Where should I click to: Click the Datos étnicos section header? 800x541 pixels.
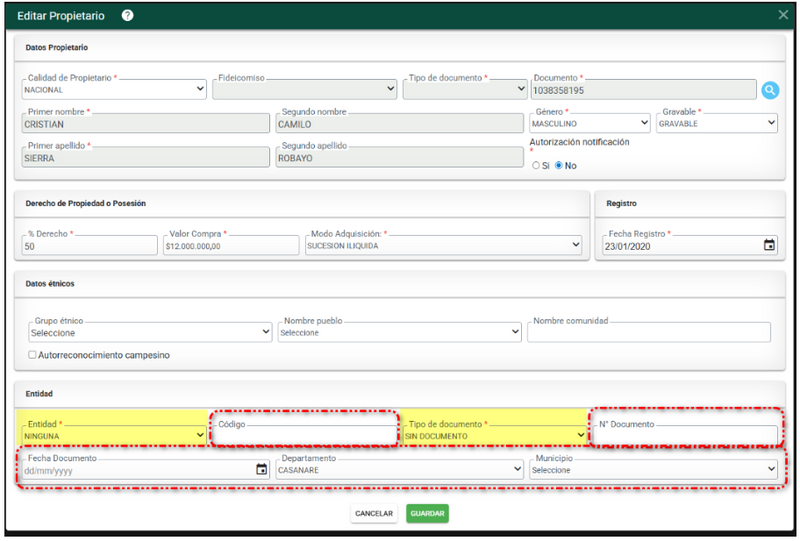[x=50, y=283]
